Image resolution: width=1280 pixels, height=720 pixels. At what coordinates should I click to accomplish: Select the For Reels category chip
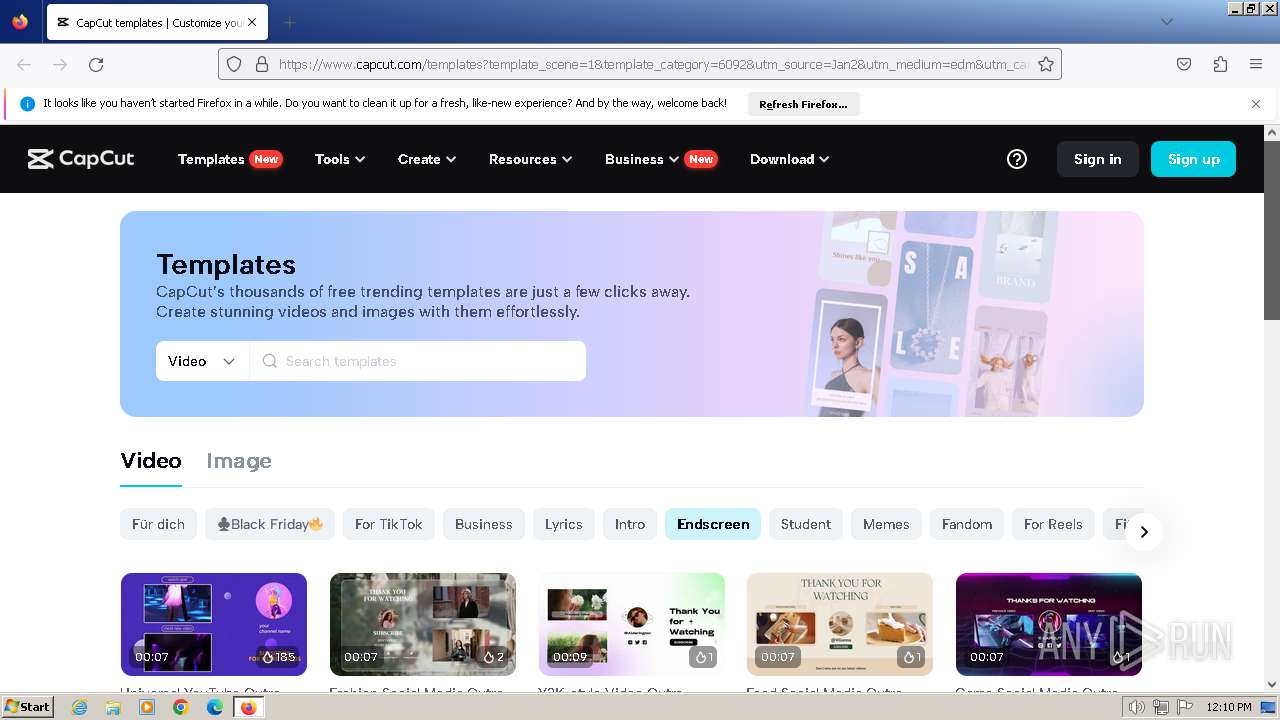pos(1053,524)
